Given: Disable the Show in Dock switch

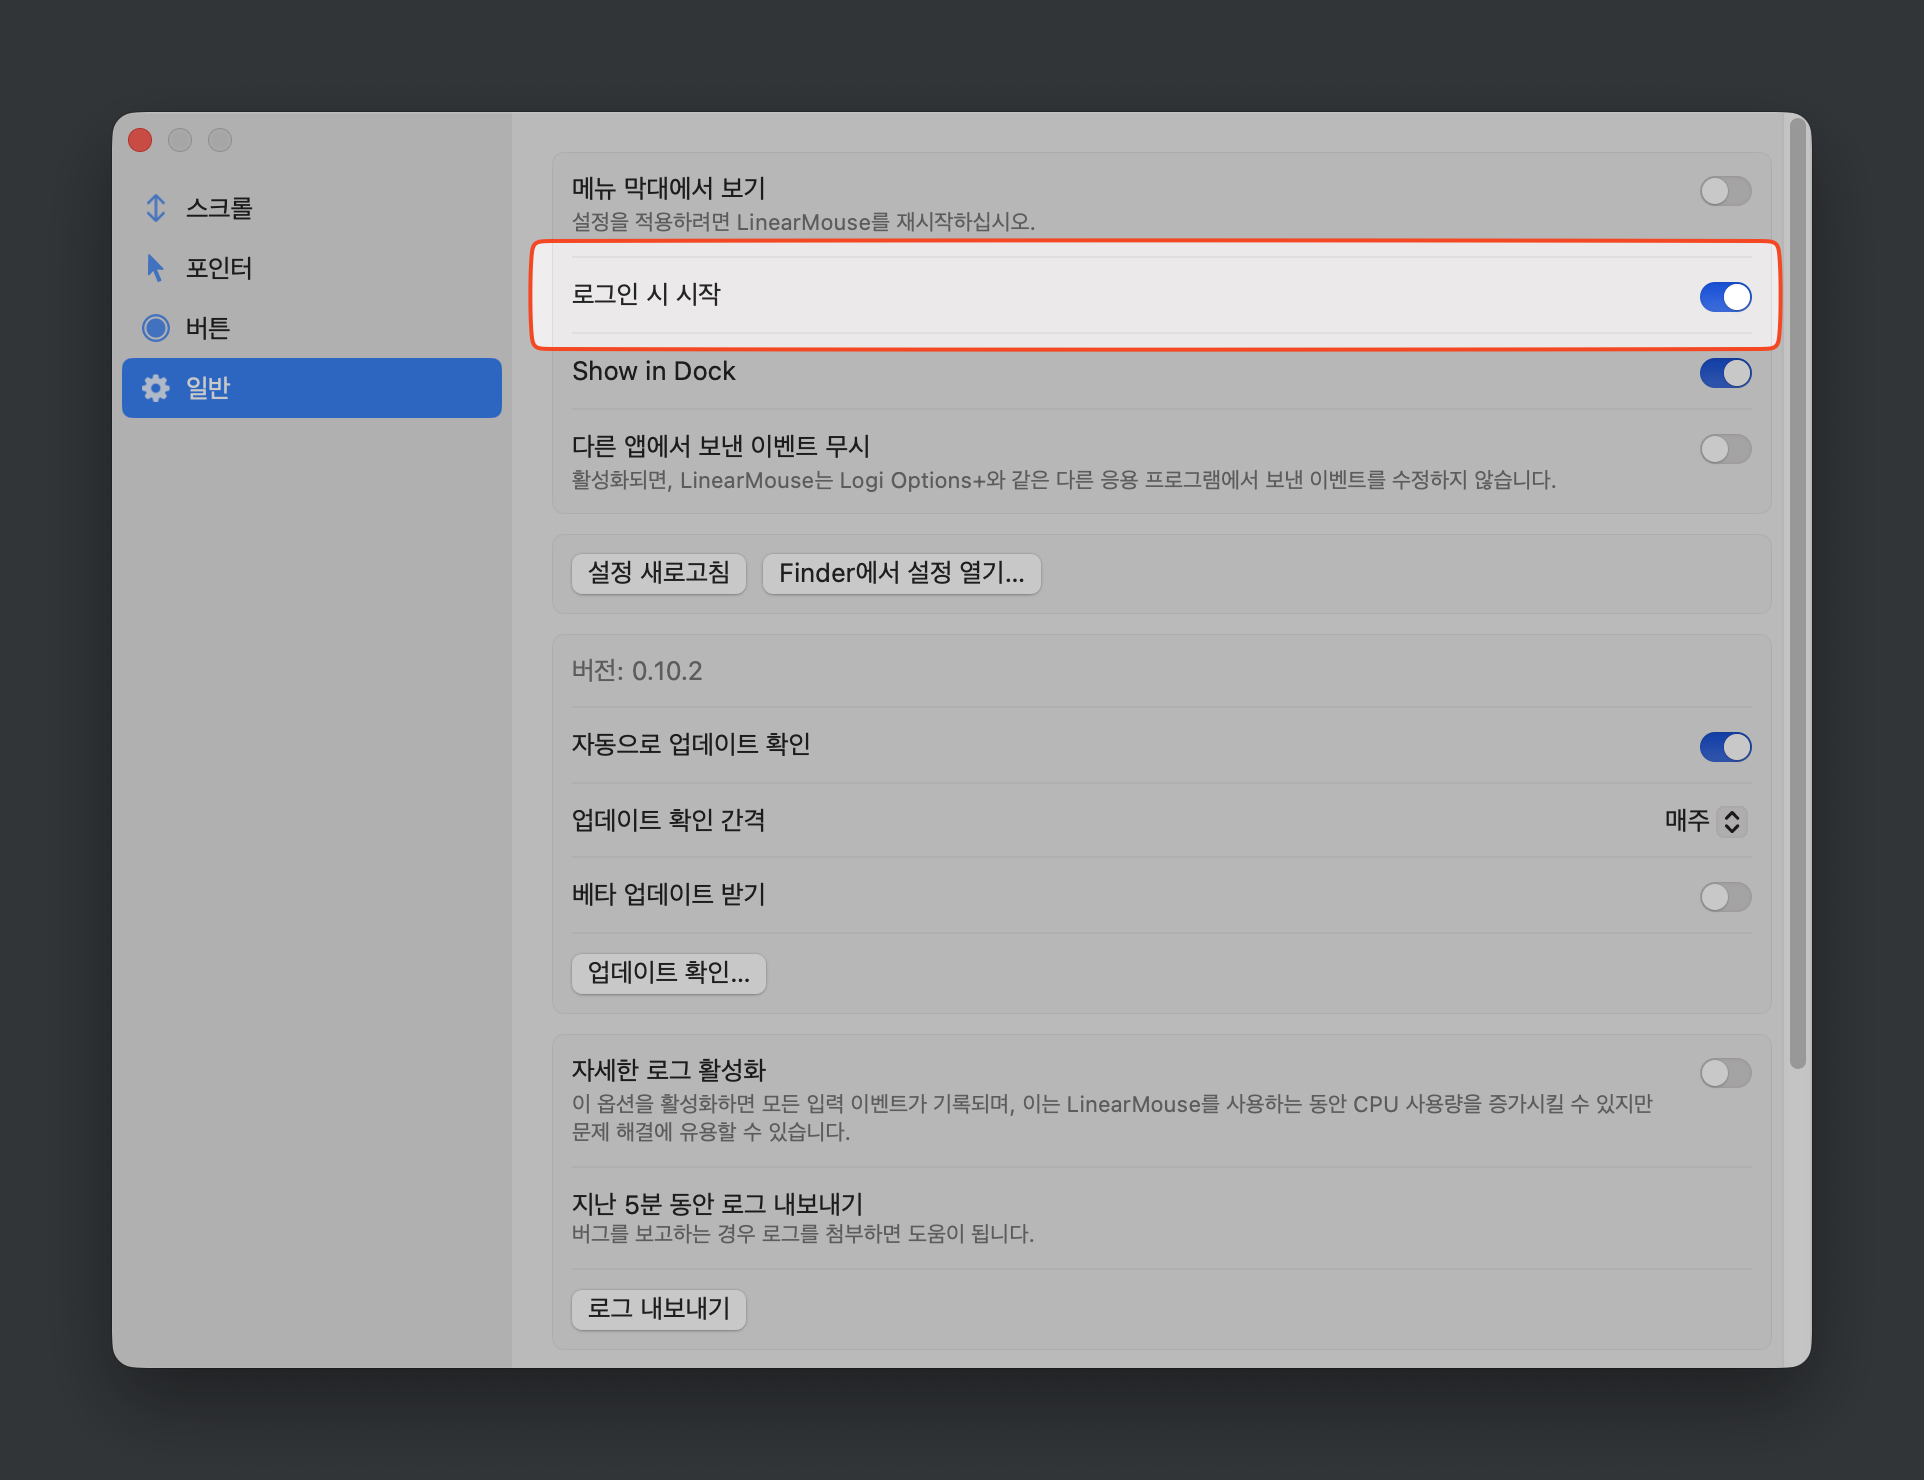Looking at the screenshot, I should point(1725,373).
